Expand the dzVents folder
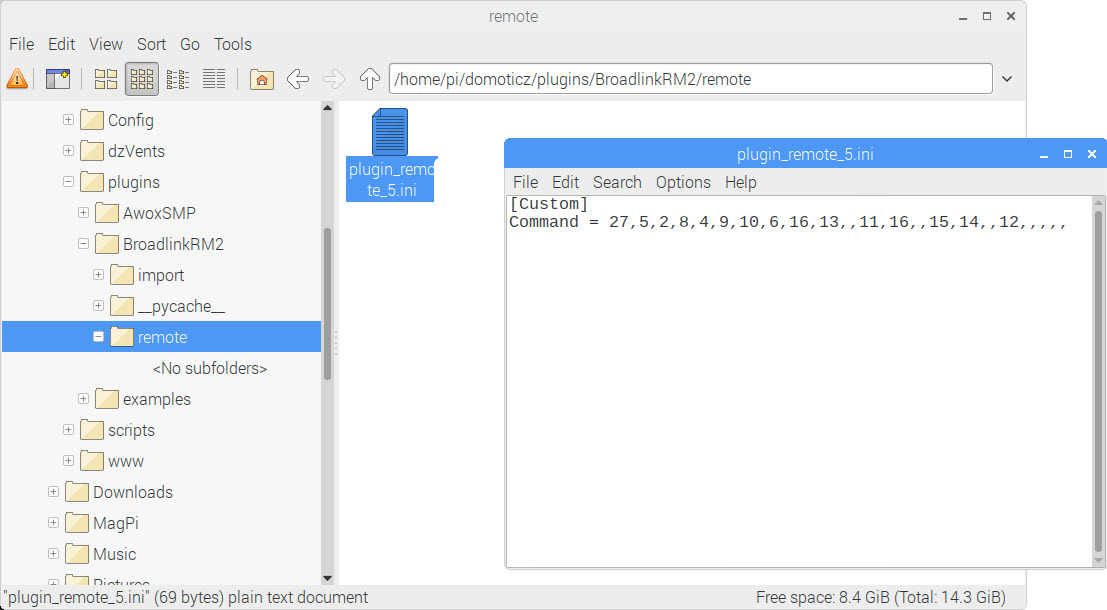 (x=68, y=150)
